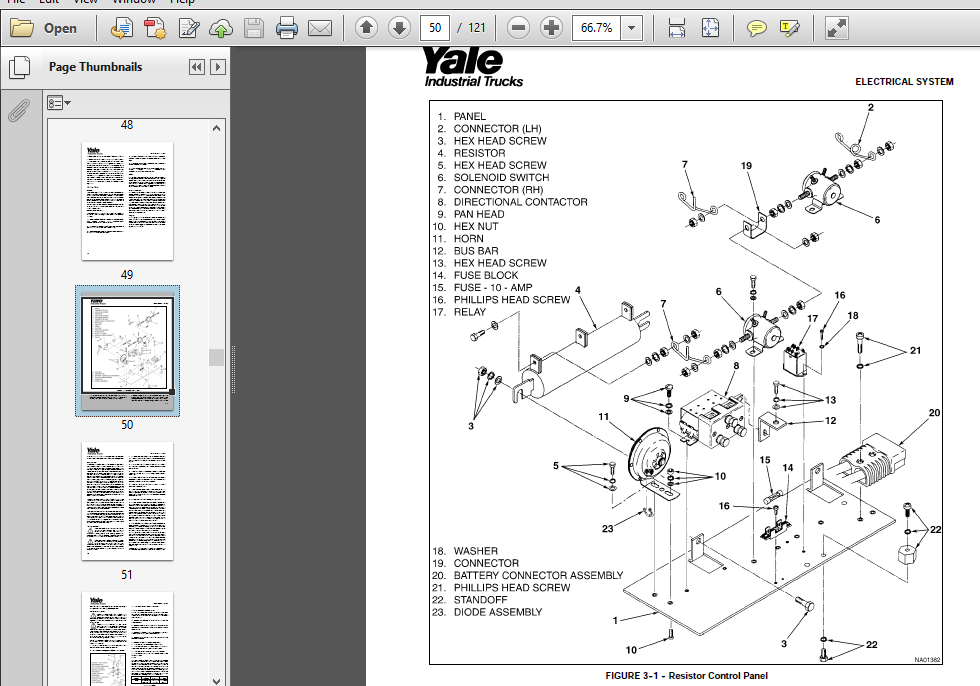Click the 66.7% zoom value field
The height and width of the screenshot is (686, 980).
pos(596,28)
